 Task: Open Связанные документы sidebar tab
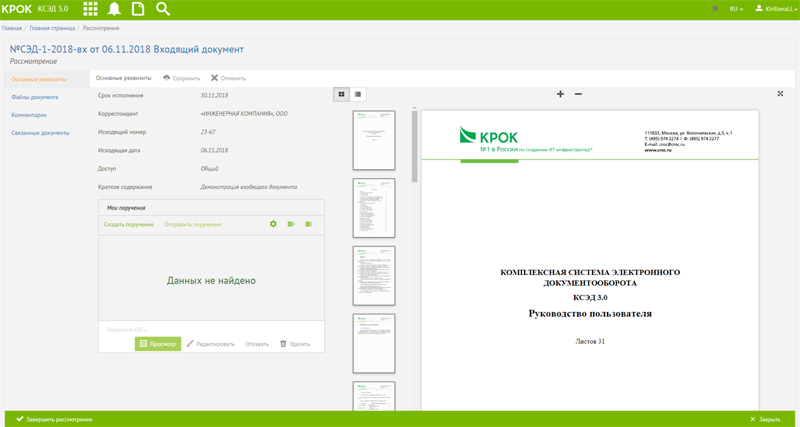(40, 133)
